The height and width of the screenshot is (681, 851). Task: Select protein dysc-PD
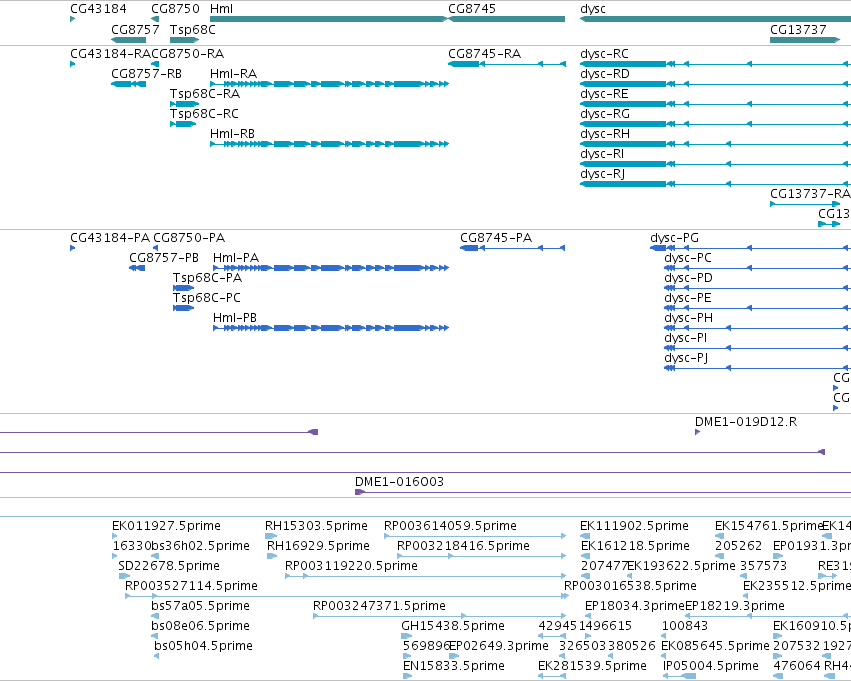(758, 288)
